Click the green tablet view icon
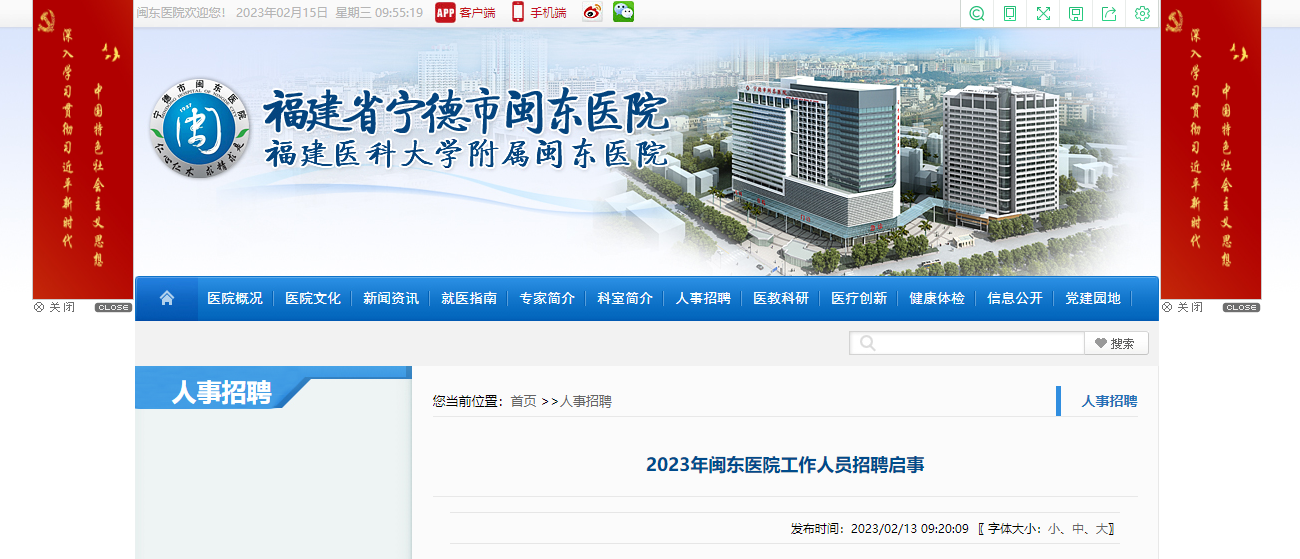Screen dimensions: 1300x559 tap(1010, 13)
